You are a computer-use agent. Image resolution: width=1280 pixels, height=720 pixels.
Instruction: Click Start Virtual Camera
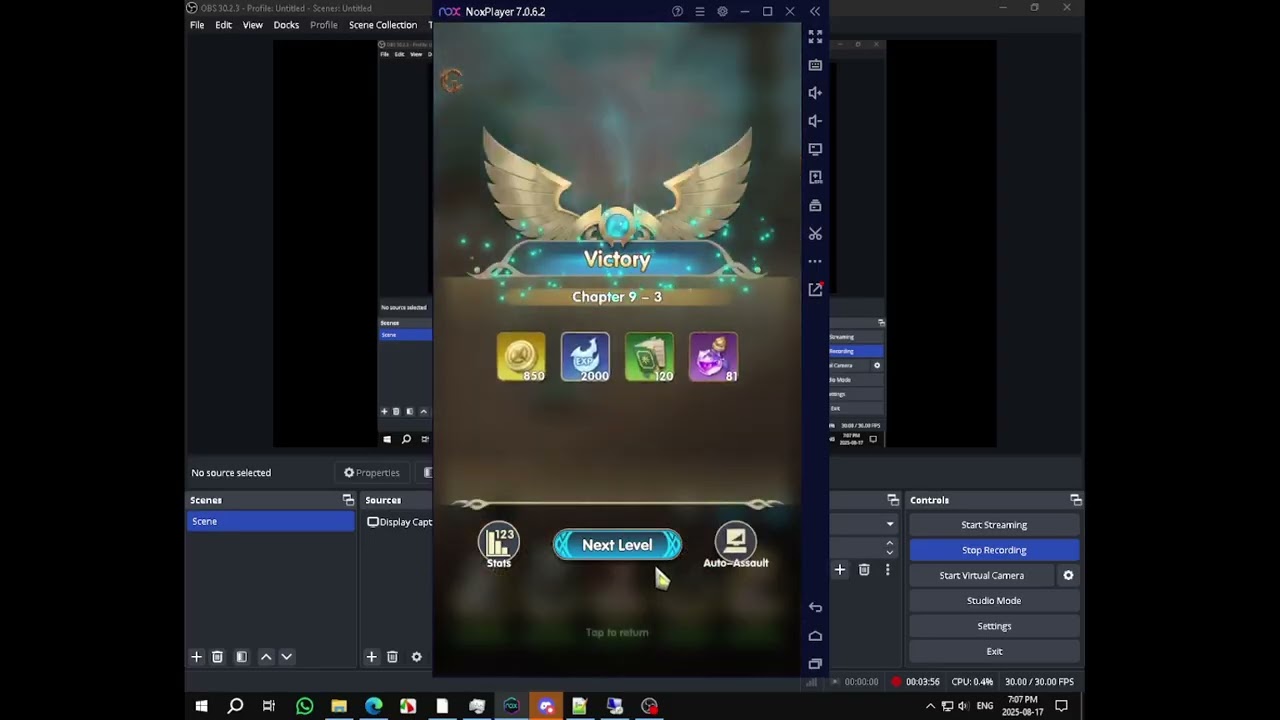pos(981,575)
